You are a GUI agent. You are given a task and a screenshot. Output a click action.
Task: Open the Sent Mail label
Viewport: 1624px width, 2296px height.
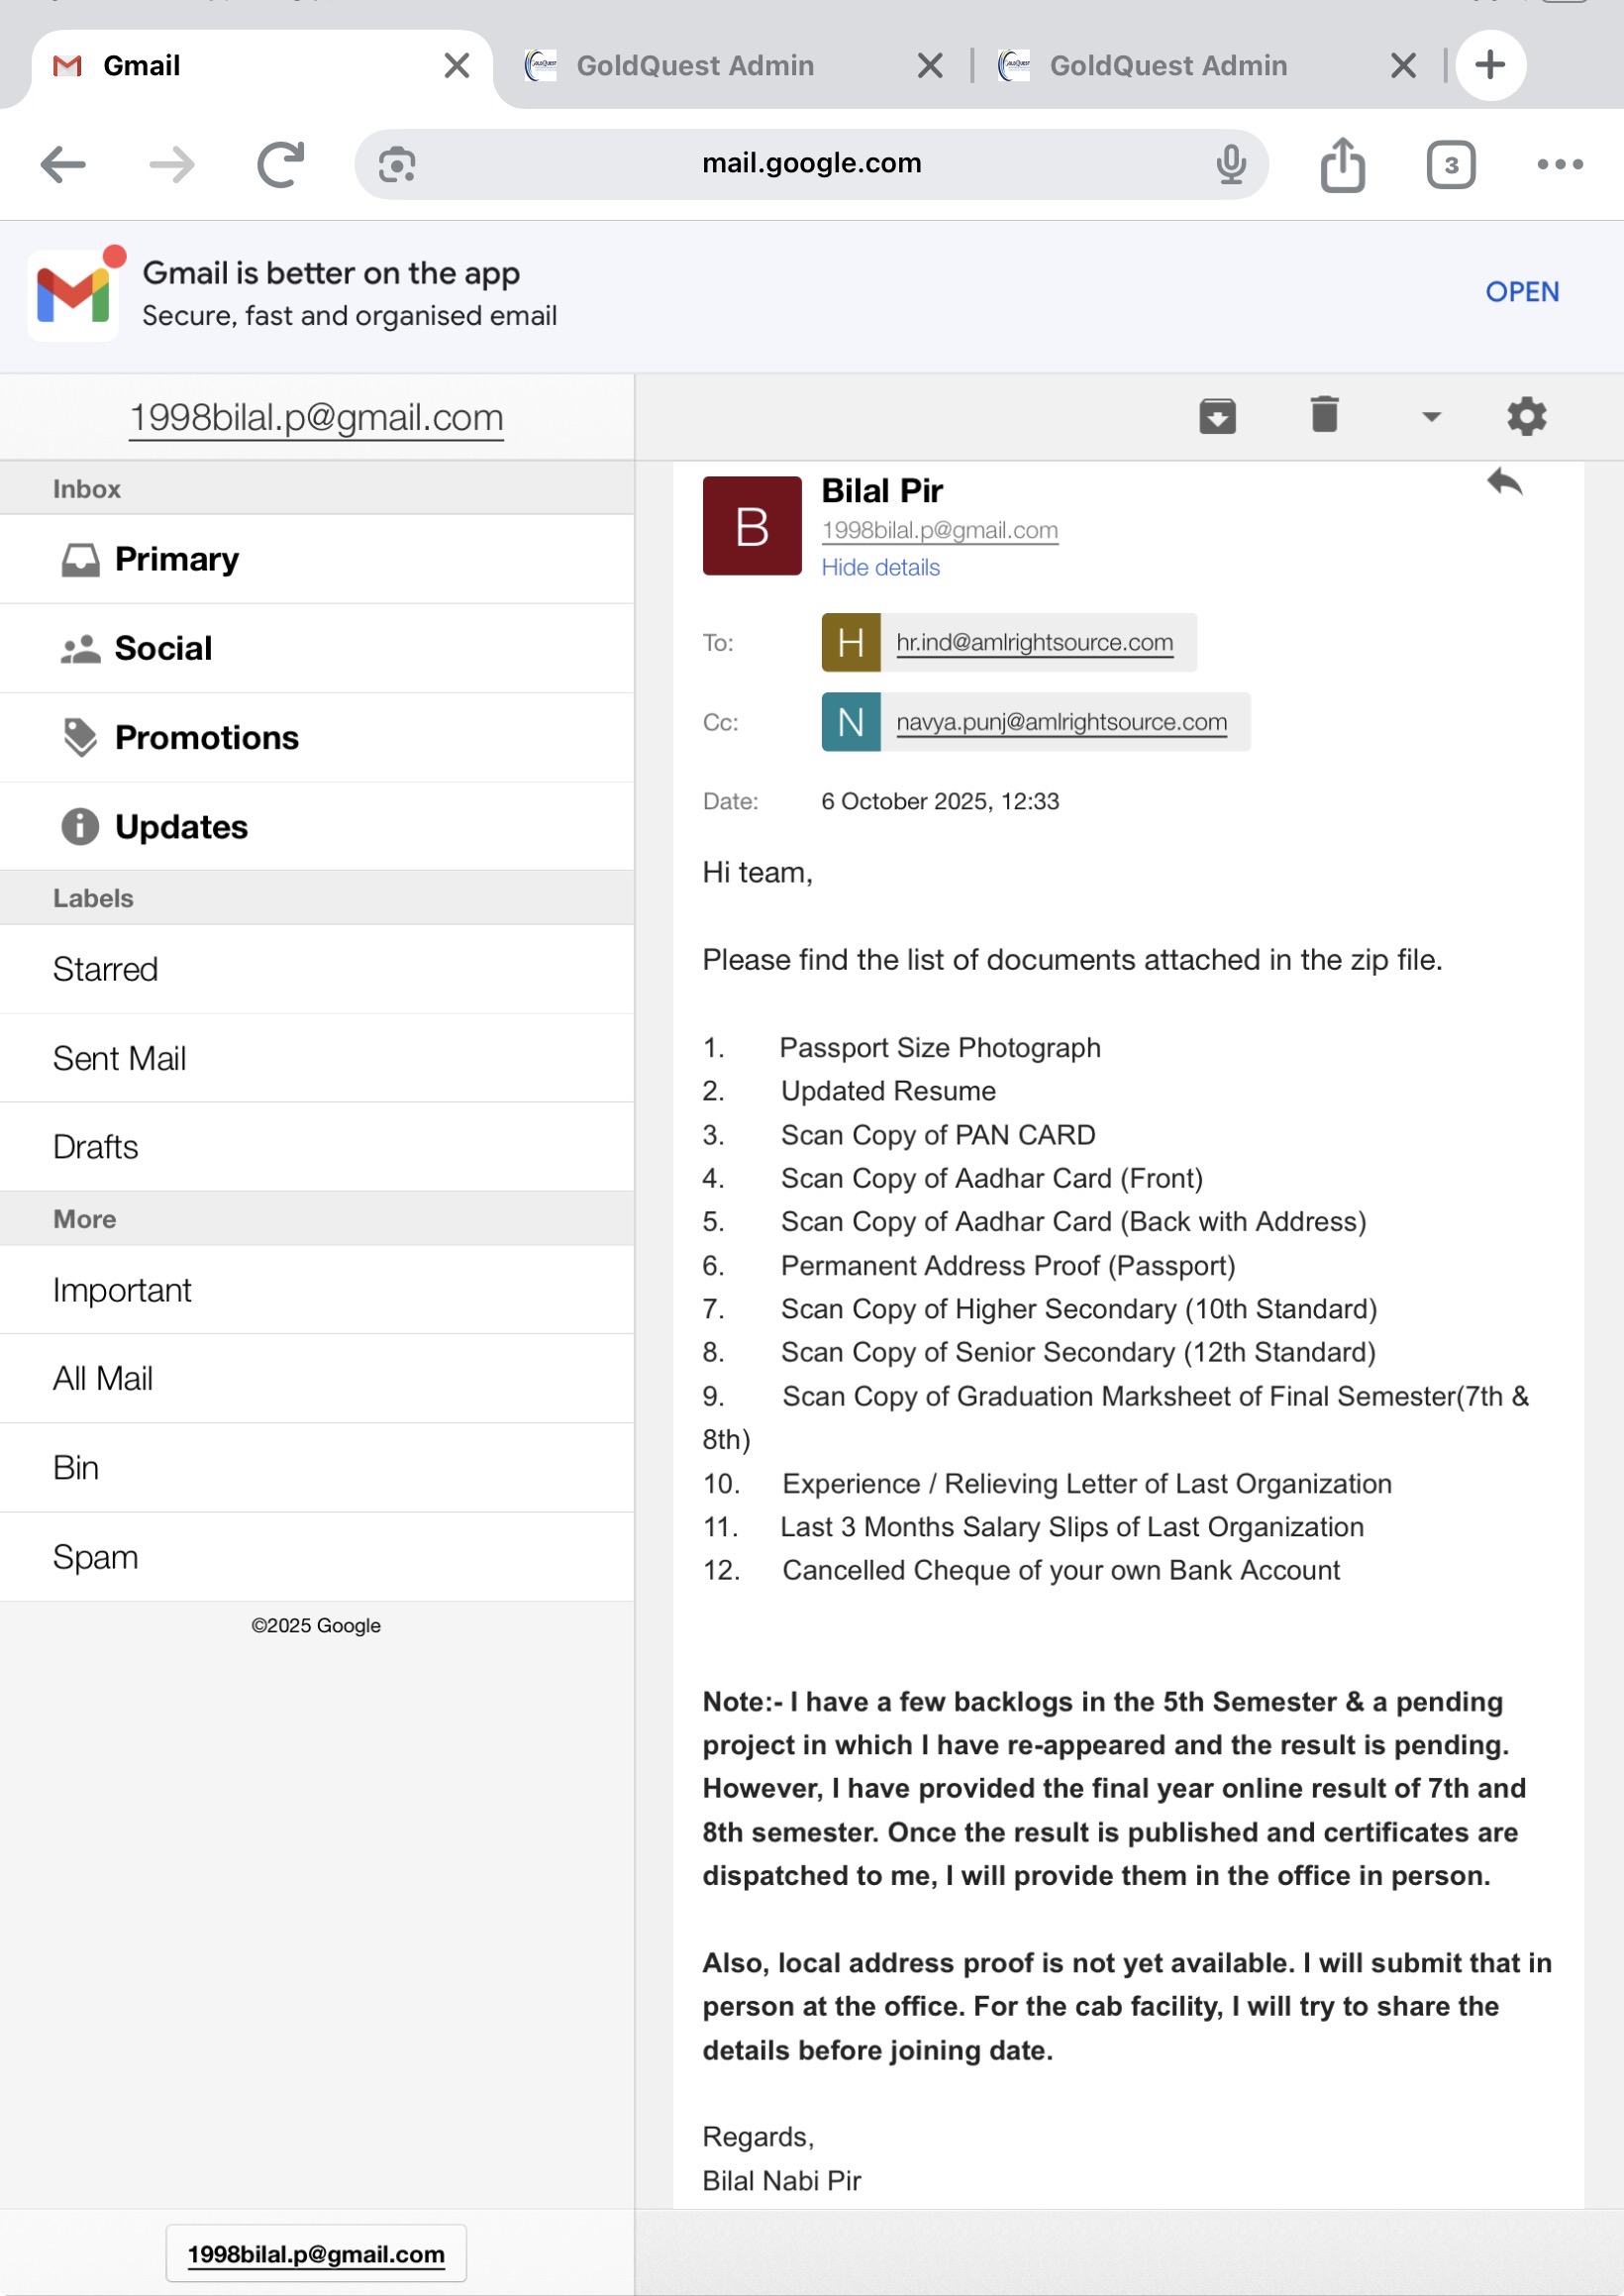click(119, 1058)
